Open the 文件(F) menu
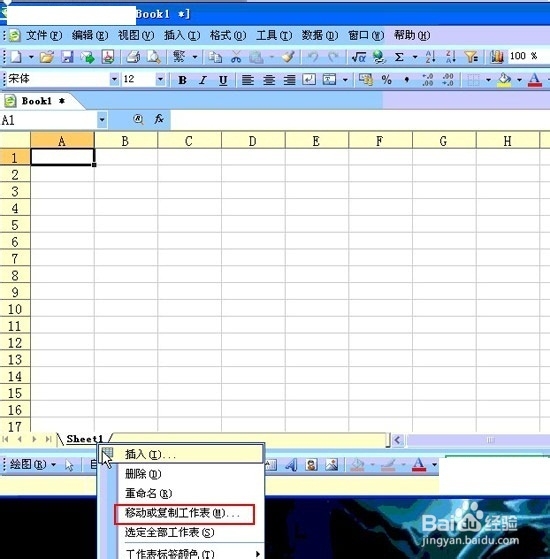 click(44, 35)
